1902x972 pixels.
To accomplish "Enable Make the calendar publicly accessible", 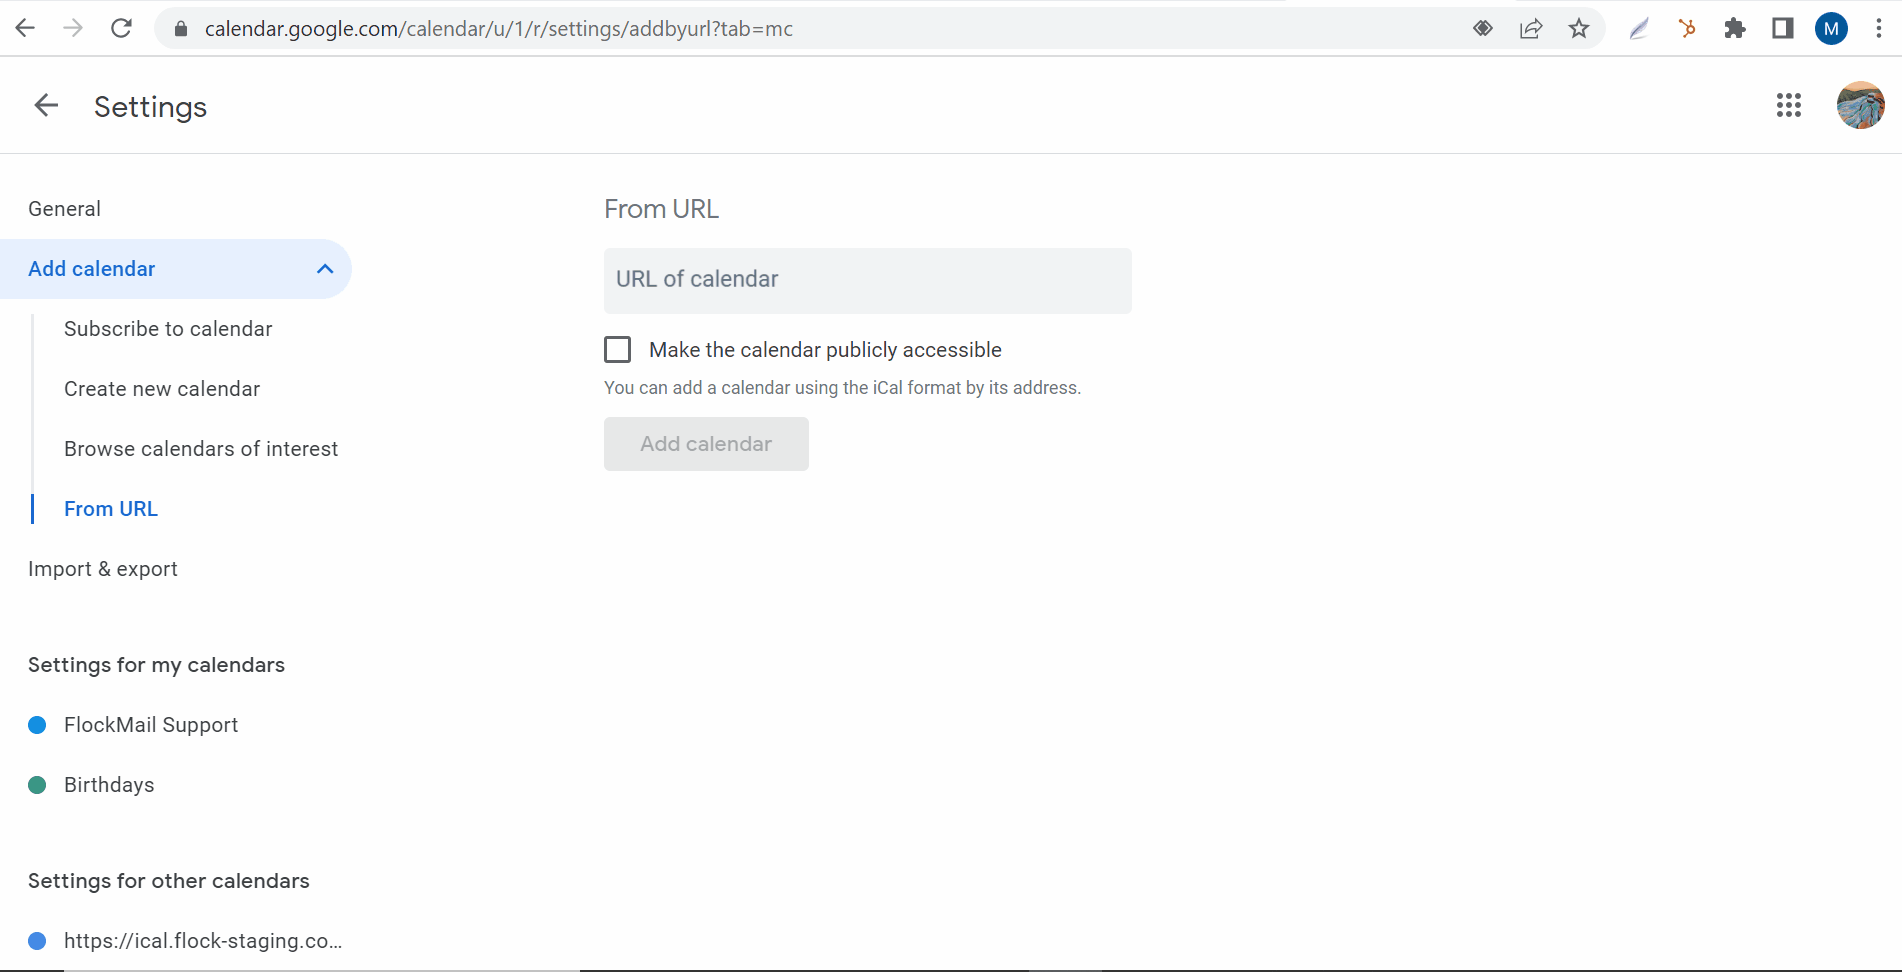I will tap(617, 349).
